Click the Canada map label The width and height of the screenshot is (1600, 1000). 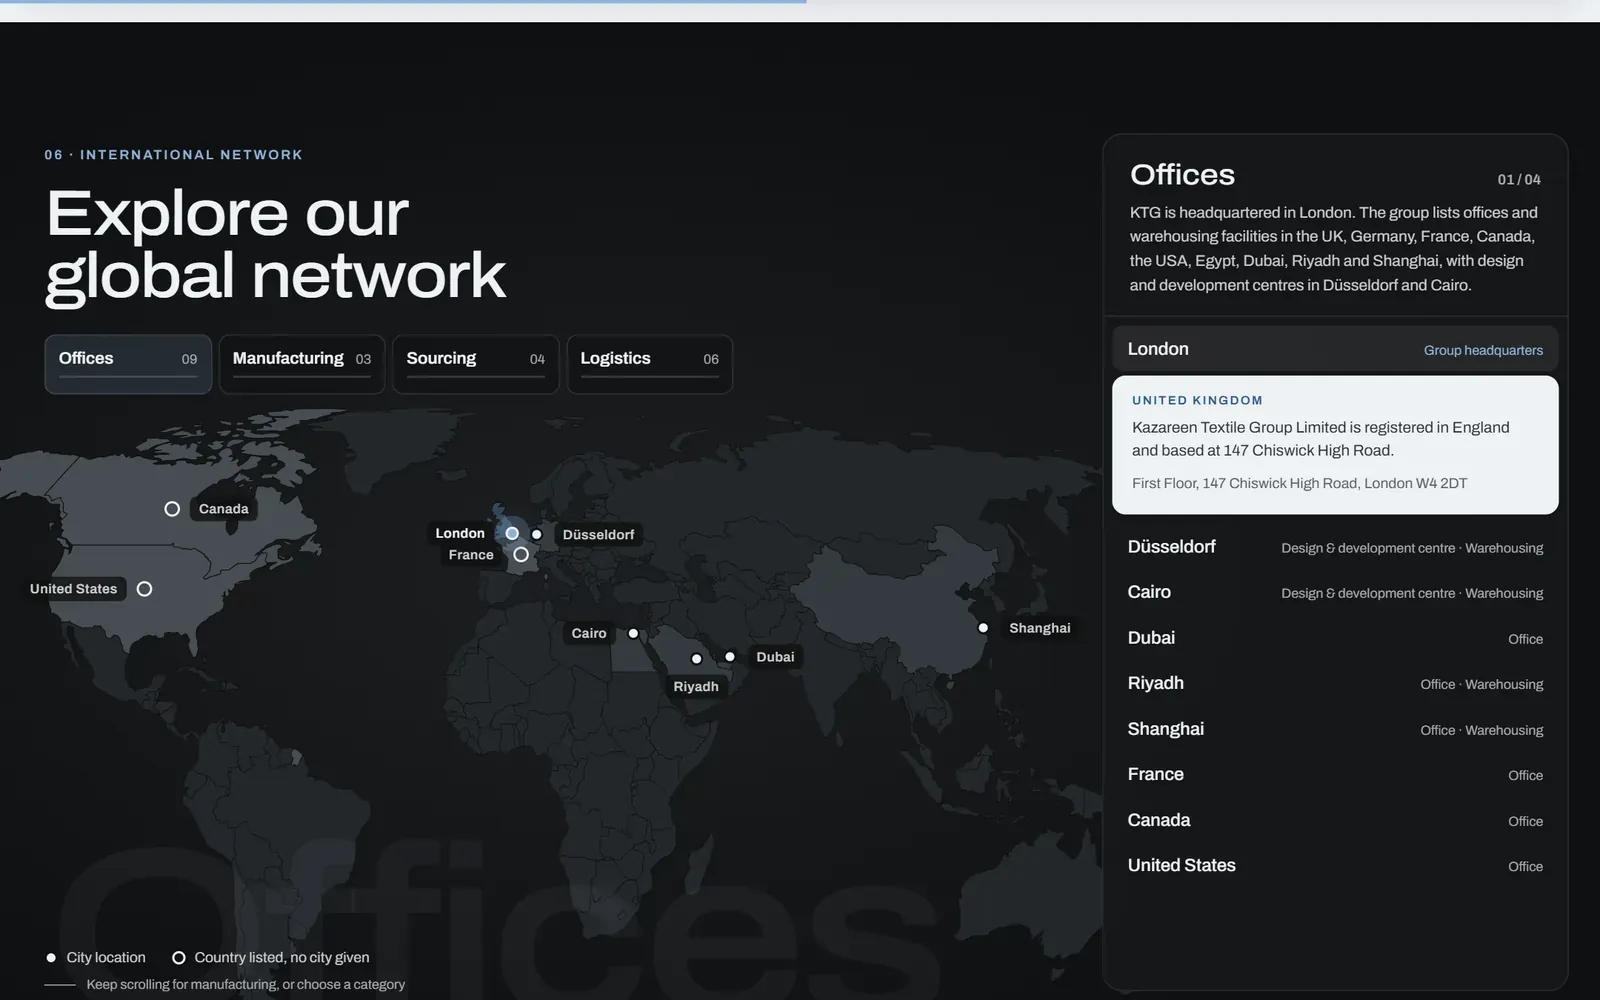point(224,509)
